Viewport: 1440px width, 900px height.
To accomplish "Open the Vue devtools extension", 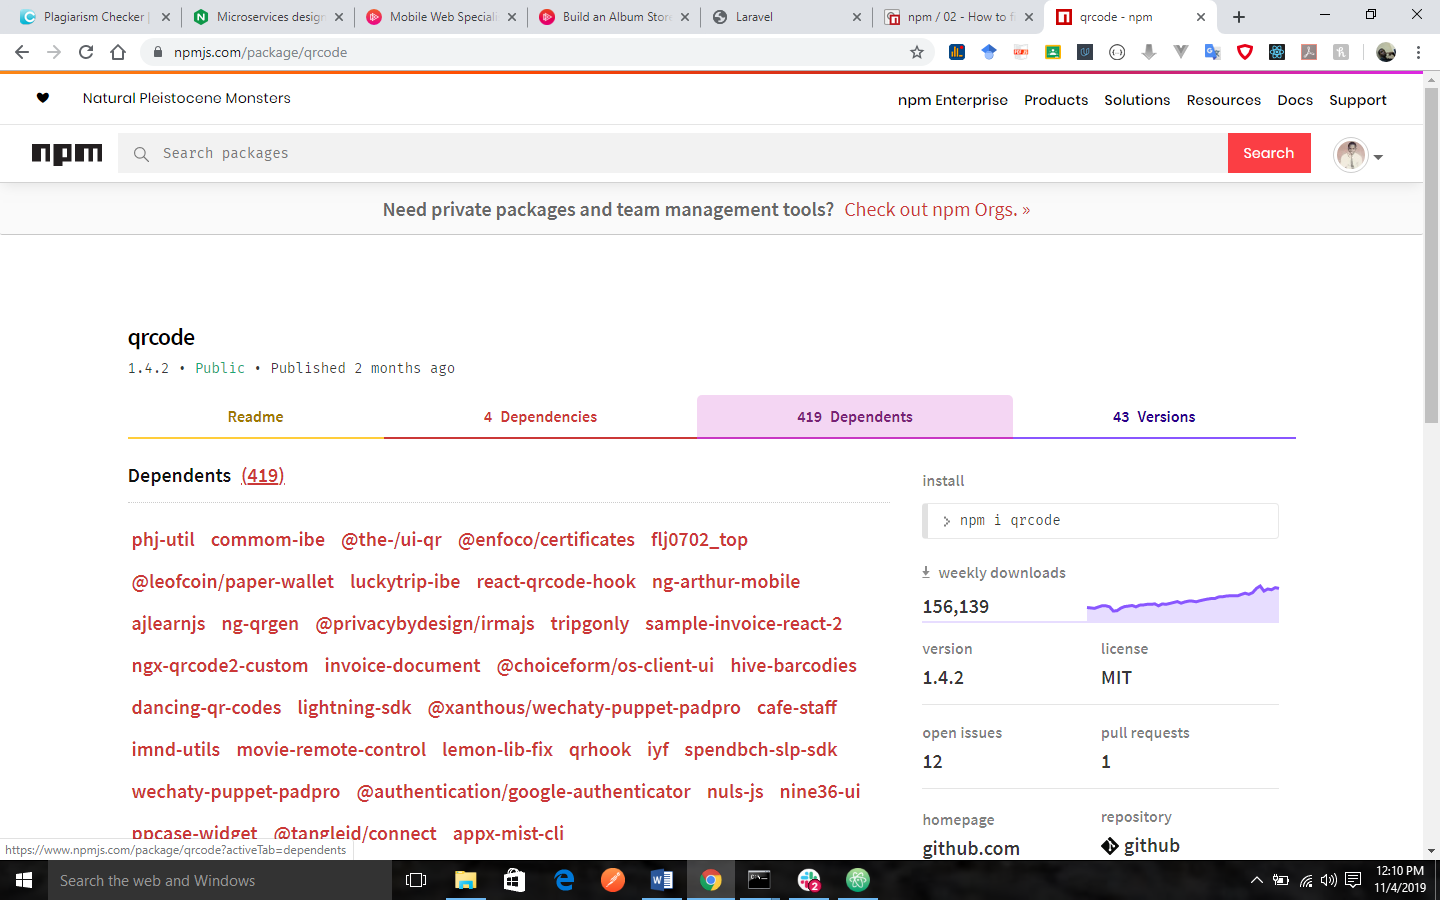I will click(1181, 52).
